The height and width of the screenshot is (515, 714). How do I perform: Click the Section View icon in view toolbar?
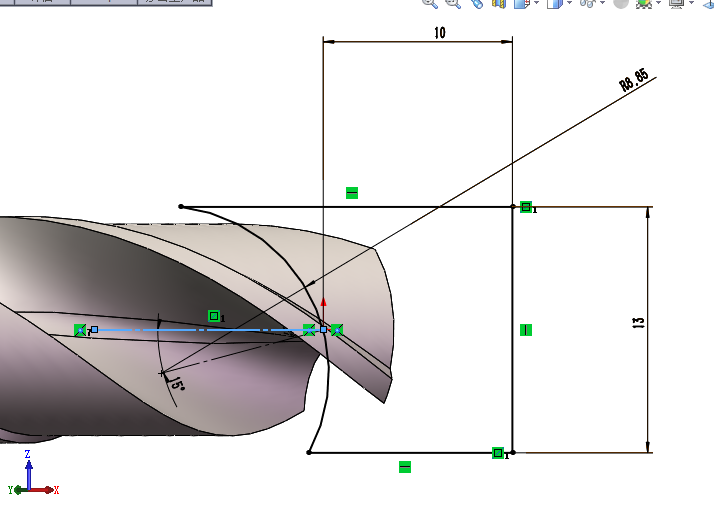(499, 3)
